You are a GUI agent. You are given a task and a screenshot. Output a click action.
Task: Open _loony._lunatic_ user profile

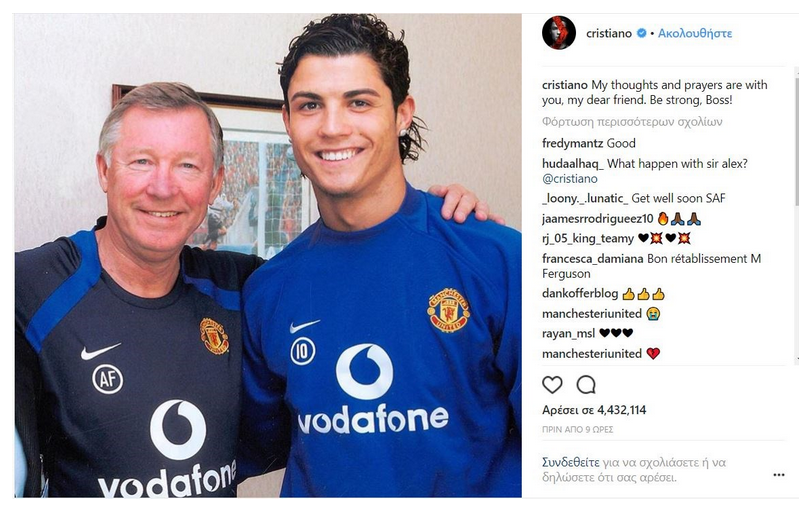click(x=585, y=198)
